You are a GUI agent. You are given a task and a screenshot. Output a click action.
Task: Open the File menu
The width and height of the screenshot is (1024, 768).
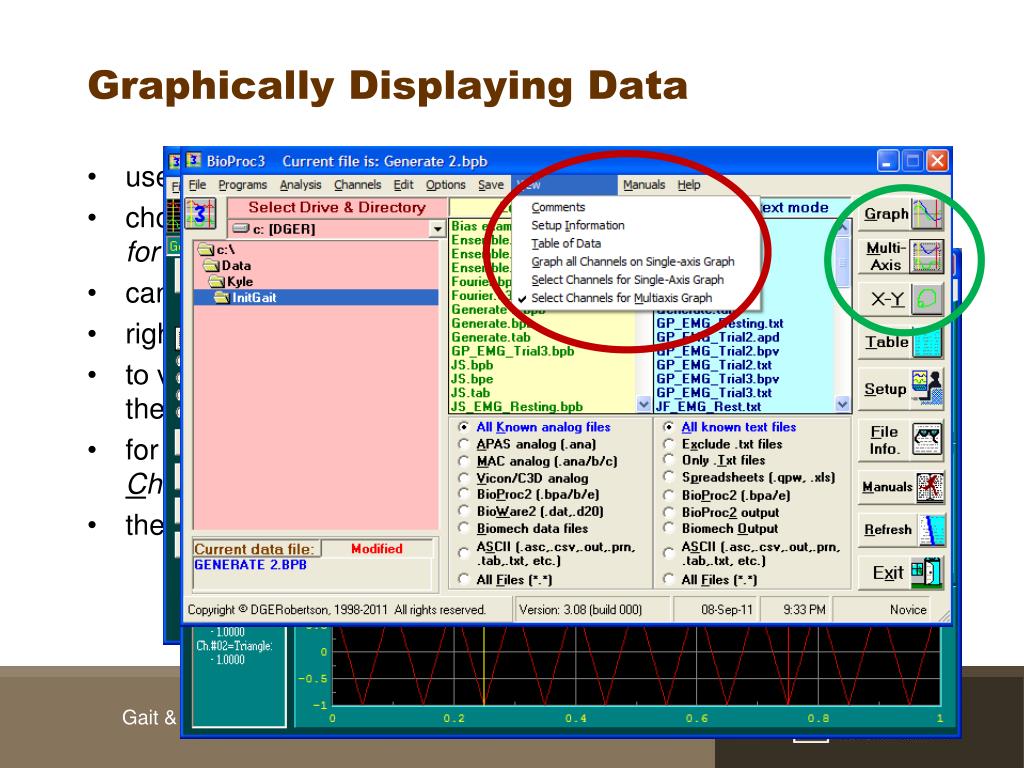[197, 185]
